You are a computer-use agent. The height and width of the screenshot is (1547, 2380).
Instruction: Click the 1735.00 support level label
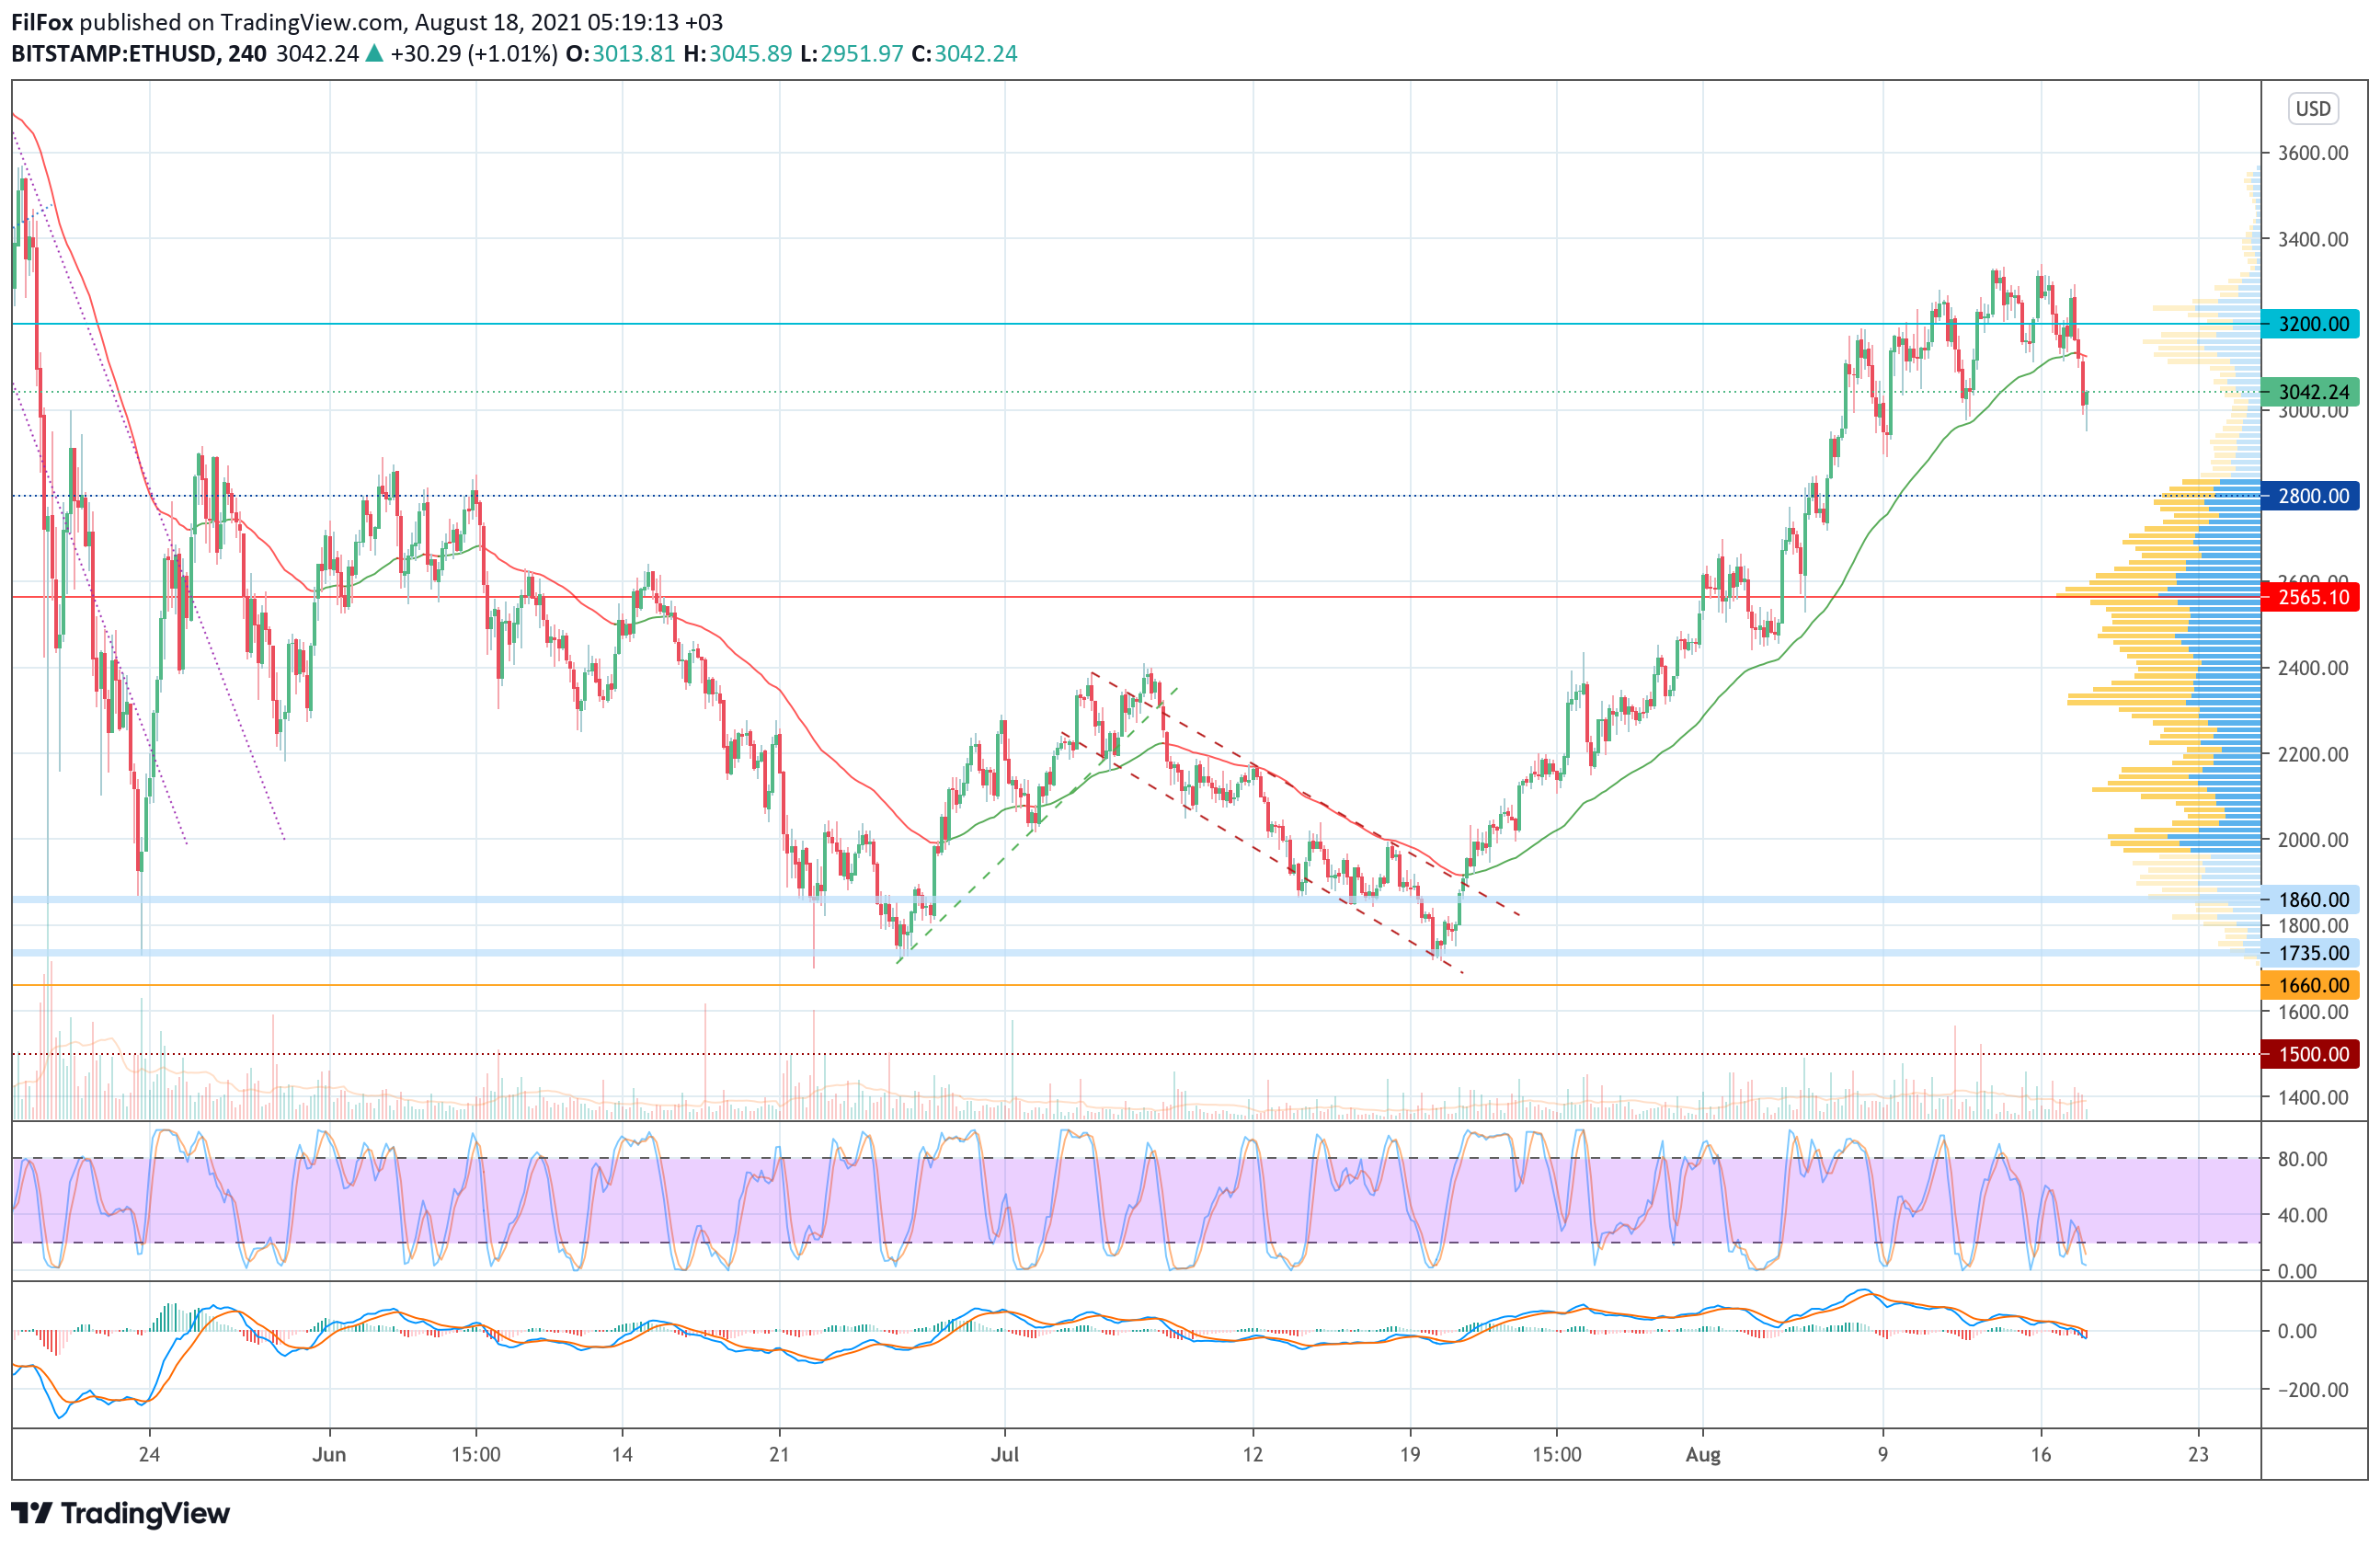2312,953
